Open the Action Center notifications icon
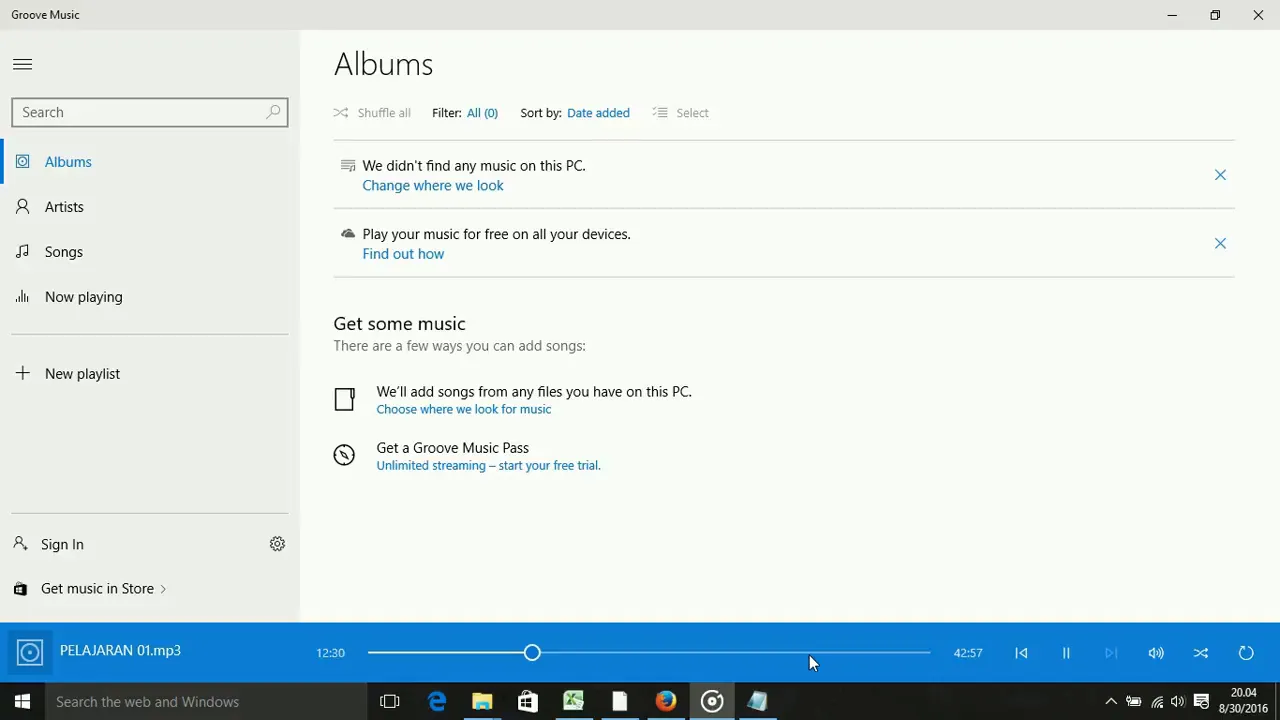Image resolution: width=1280 pixels, height=720 pixels. [x=1202, y=702]
